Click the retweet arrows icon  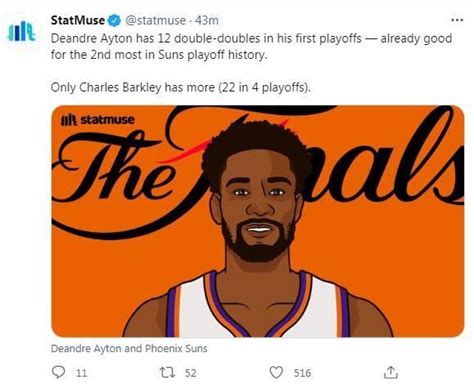tap(167, 372)
